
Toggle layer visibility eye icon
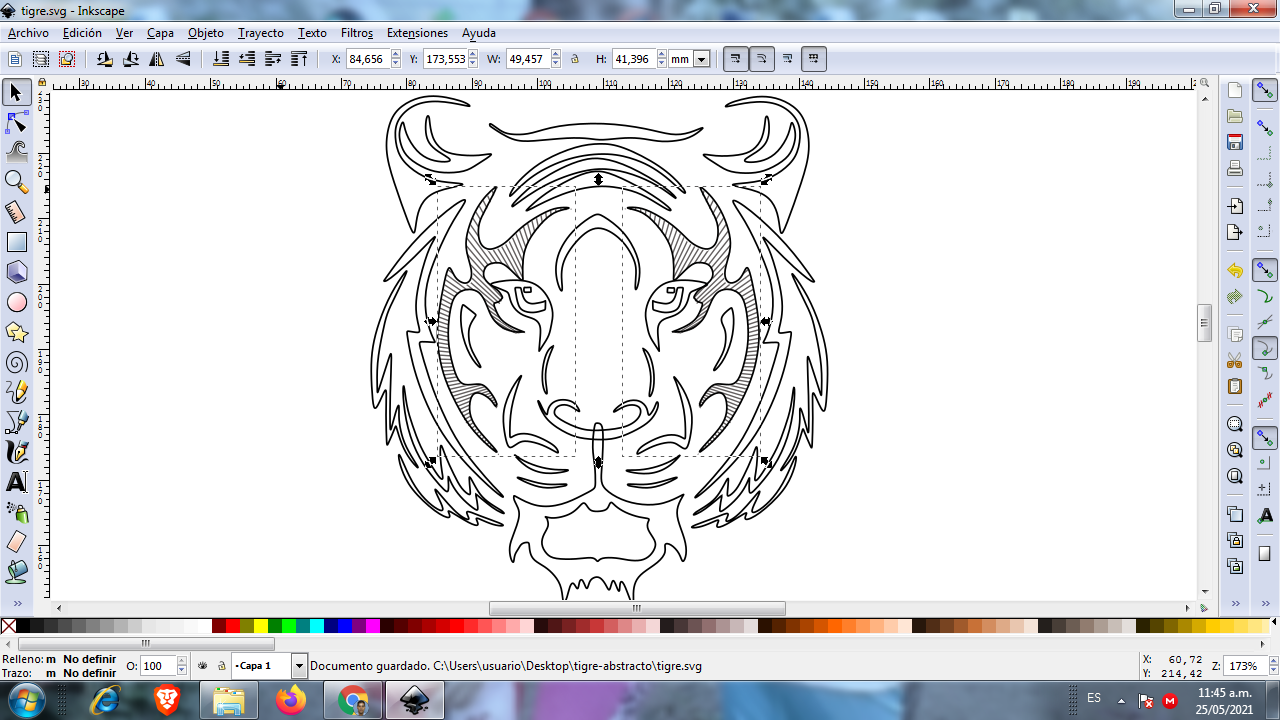203,665
